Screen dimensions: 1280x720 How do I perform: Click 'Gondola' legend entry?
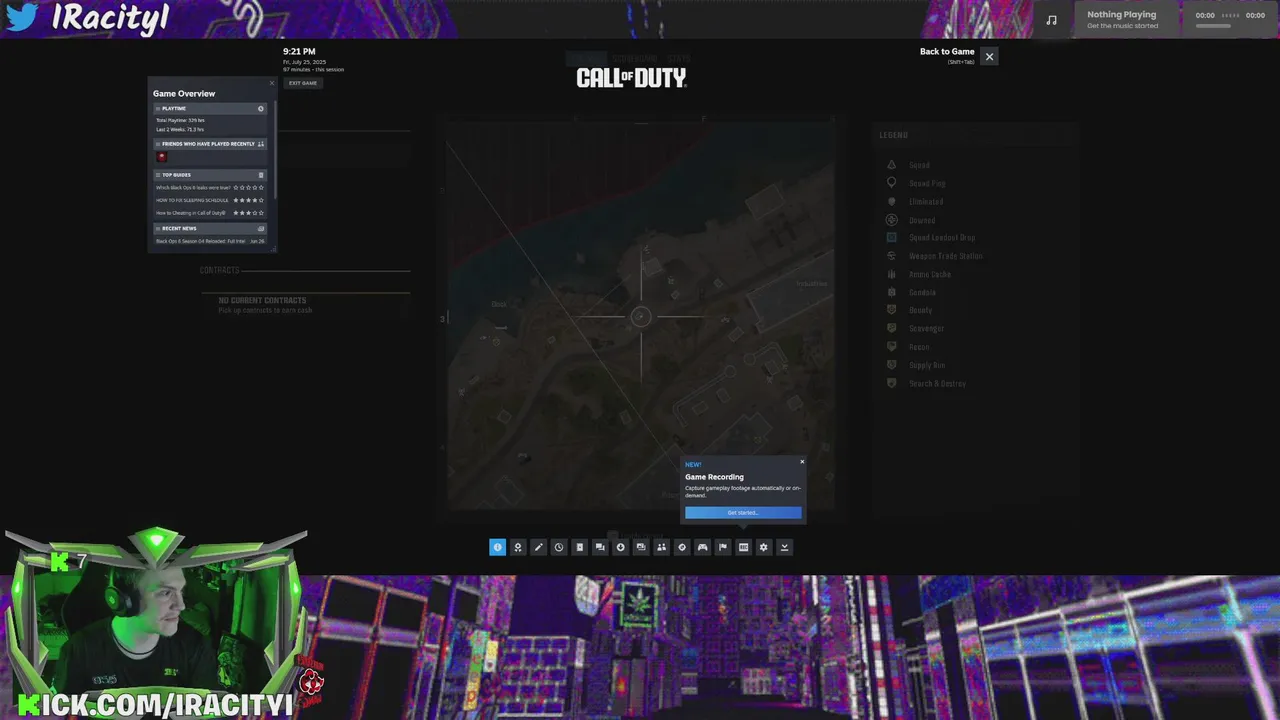[923, 292]
